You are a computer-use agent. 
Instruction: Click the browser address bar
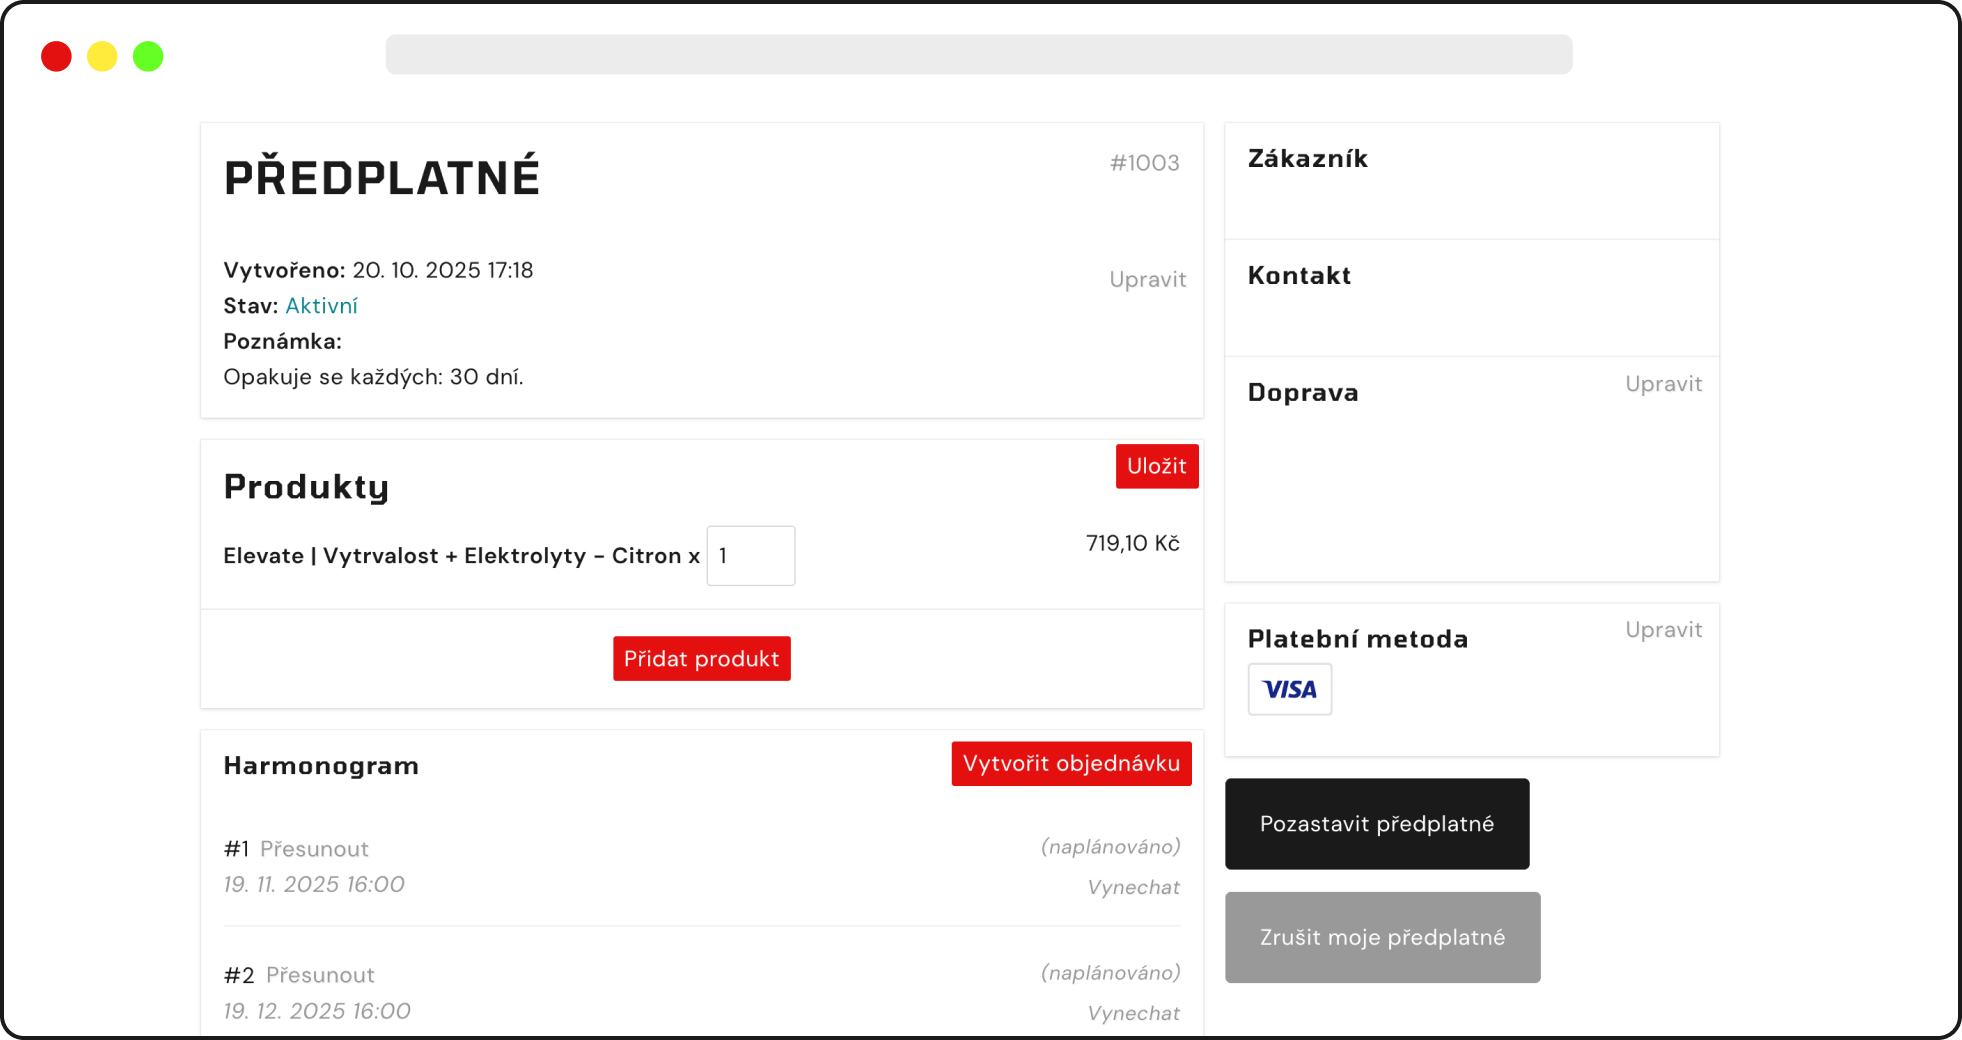(x=978, y=54)
